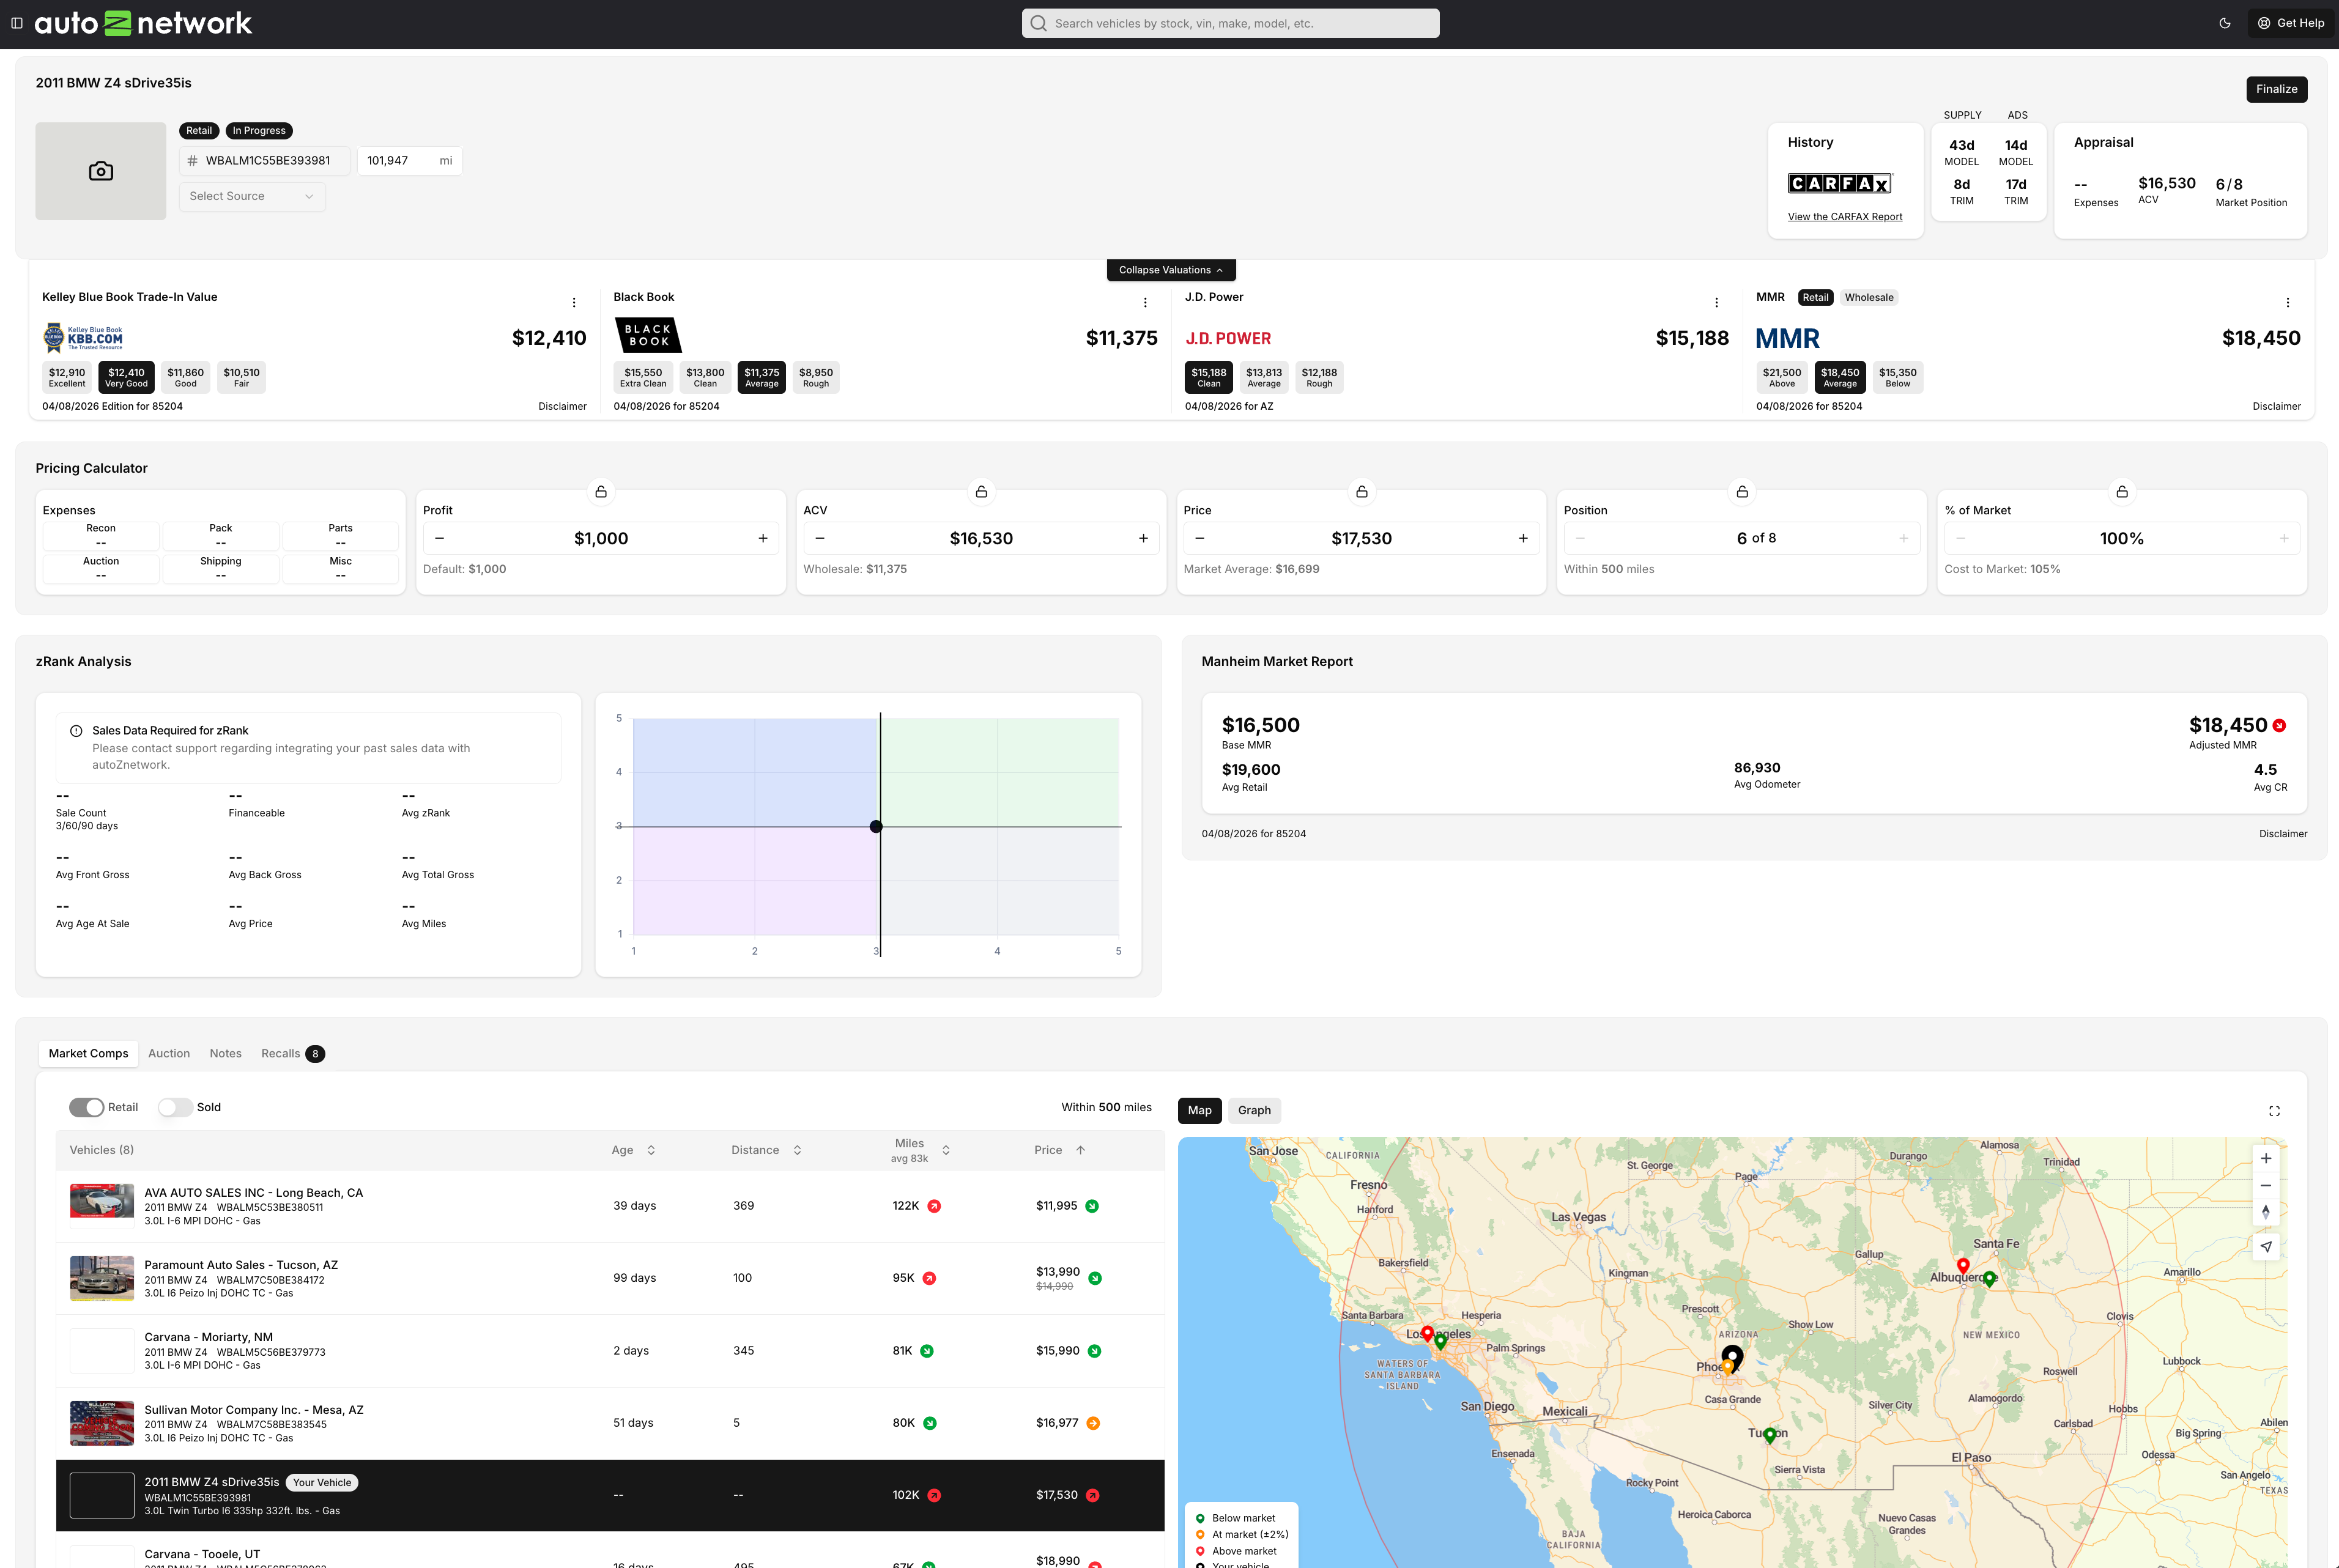Open the Select Source dropdown
Screen dimensions: 2339x1568
coord(252,196)
